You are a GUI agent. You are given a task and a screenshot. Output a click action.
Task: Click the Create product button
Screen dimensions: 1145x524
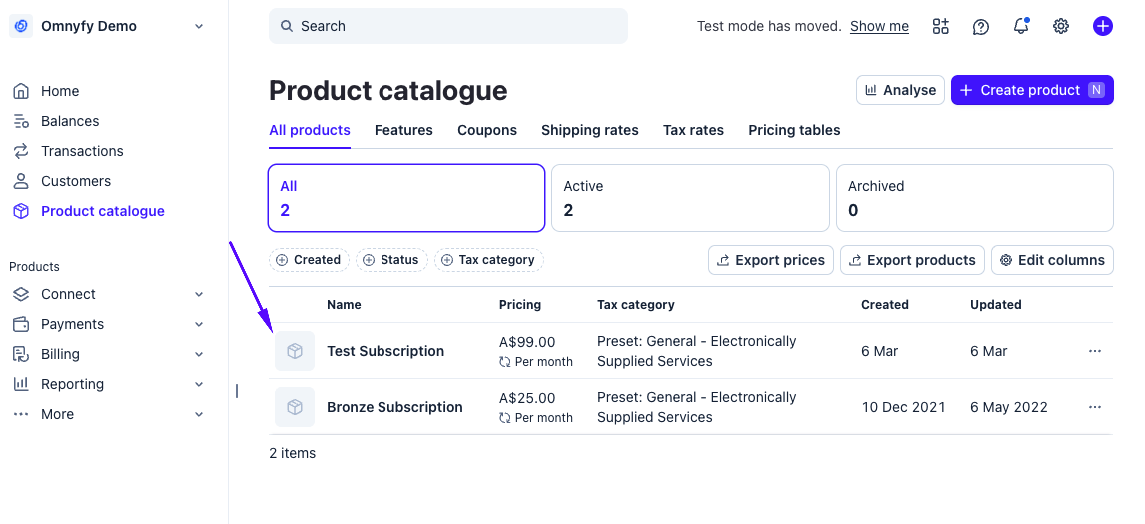[1032, 90]
